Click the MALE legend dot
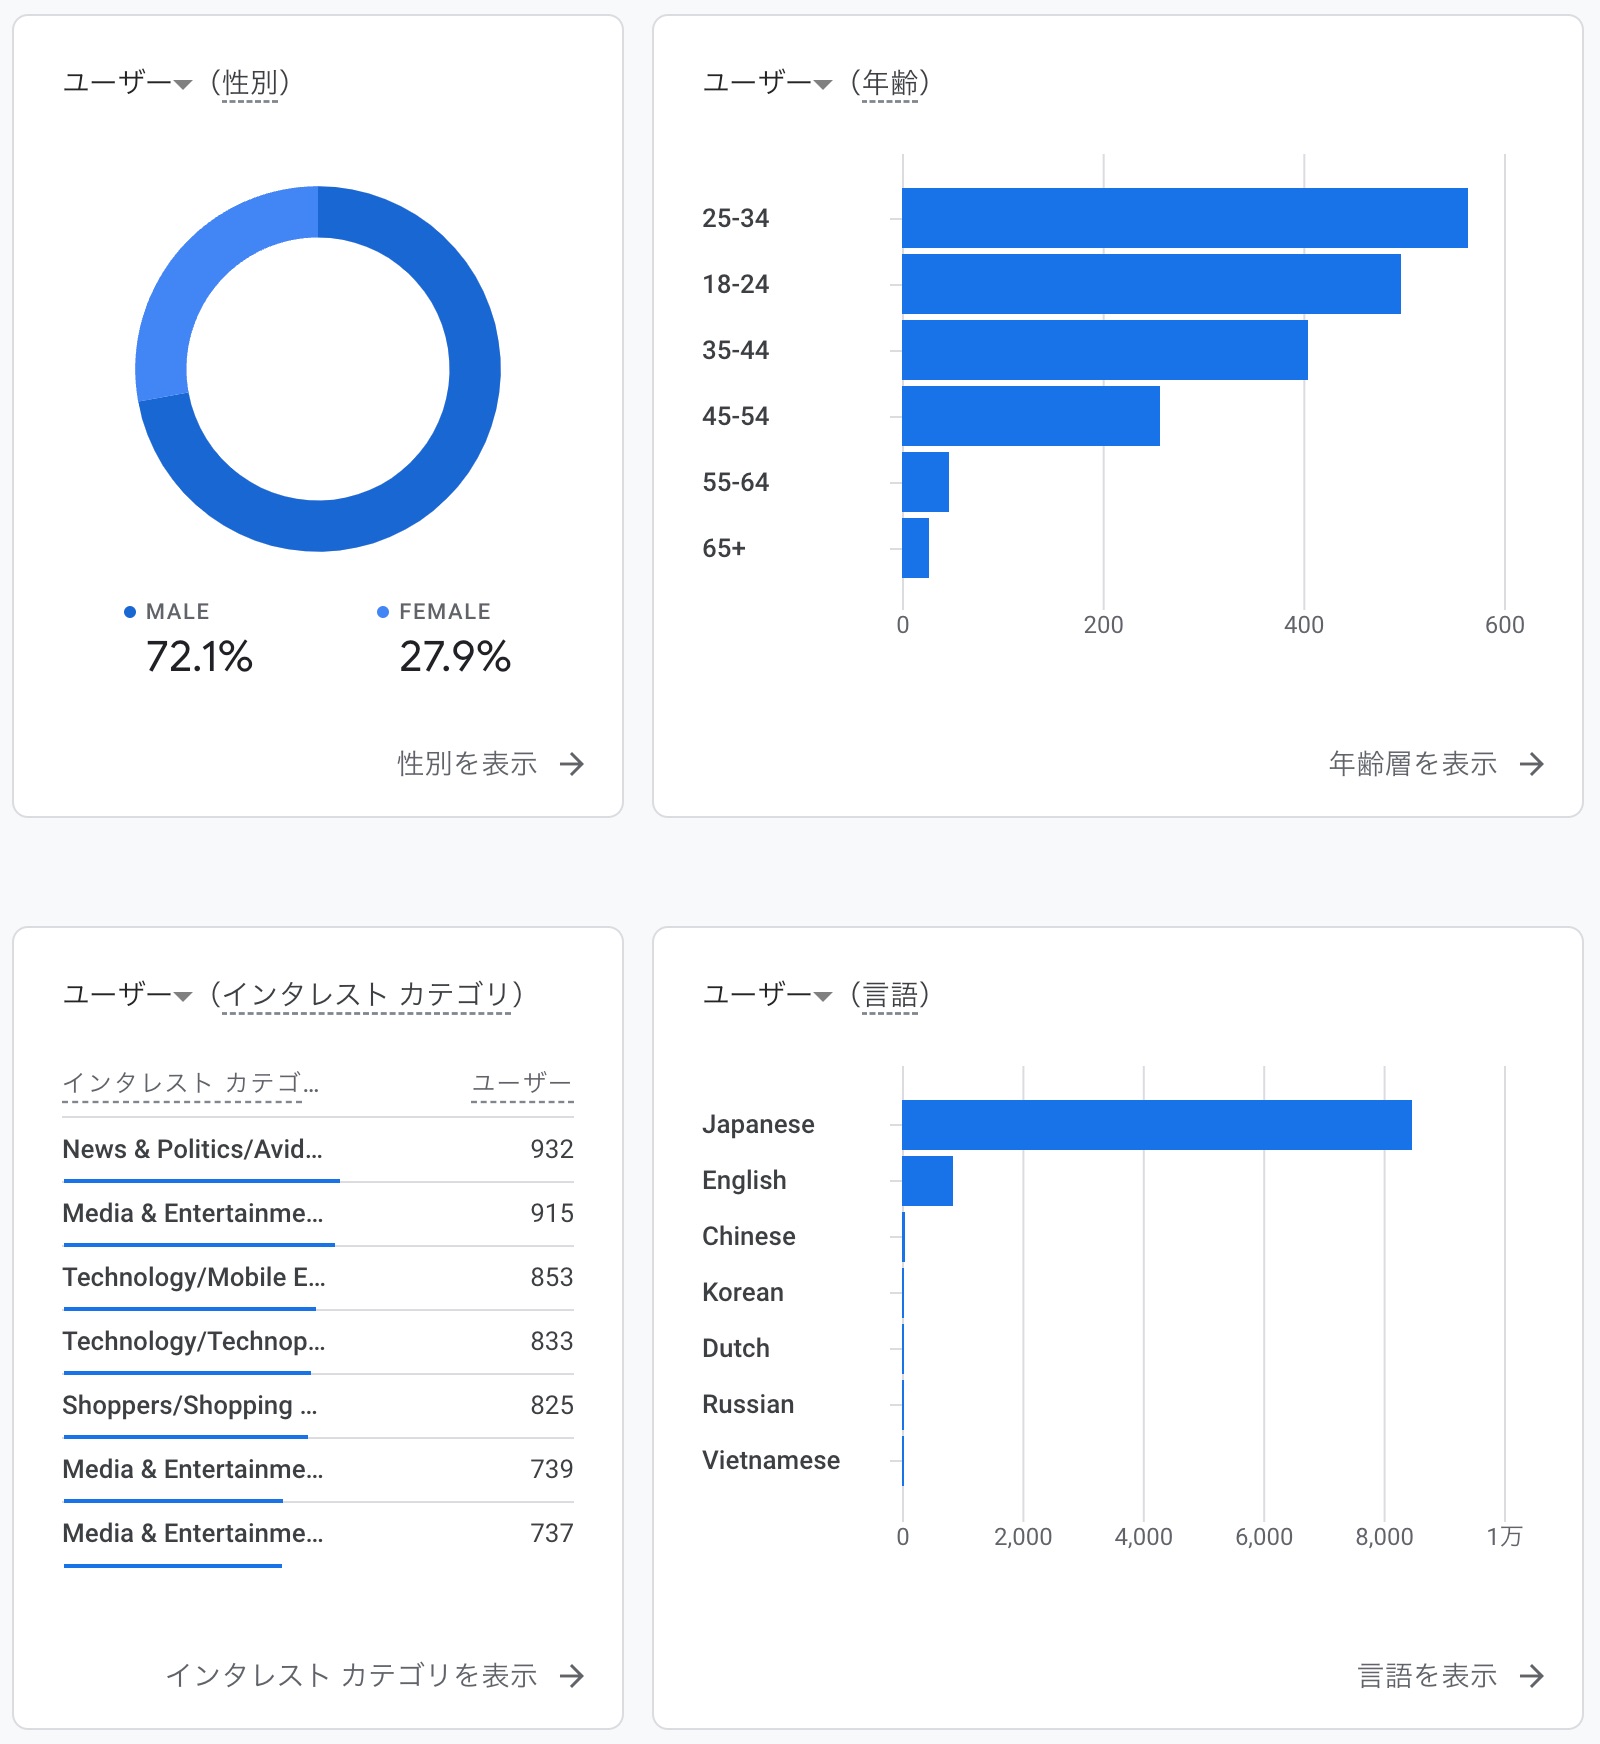 130,612
